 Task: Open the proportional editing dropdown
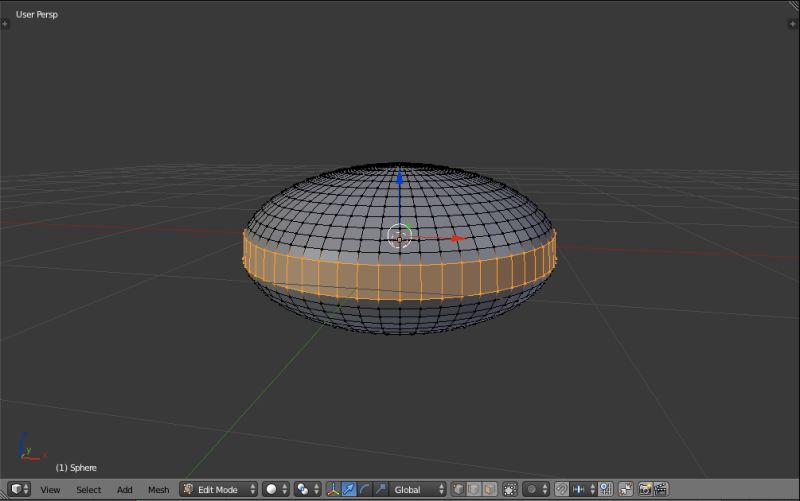pyautogui.click(x=535, y=489)
